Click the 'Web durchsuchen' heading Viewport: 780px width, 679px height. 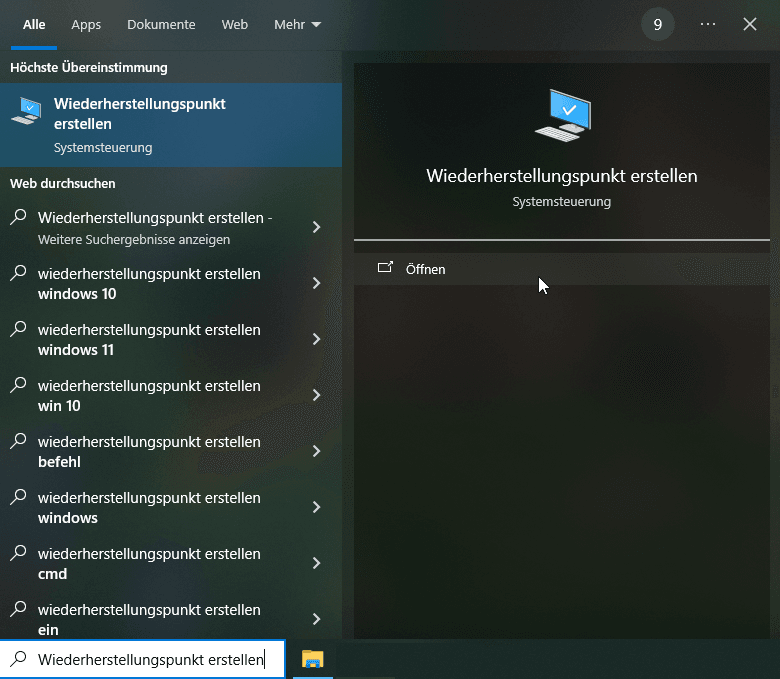[x=63, y=184]
